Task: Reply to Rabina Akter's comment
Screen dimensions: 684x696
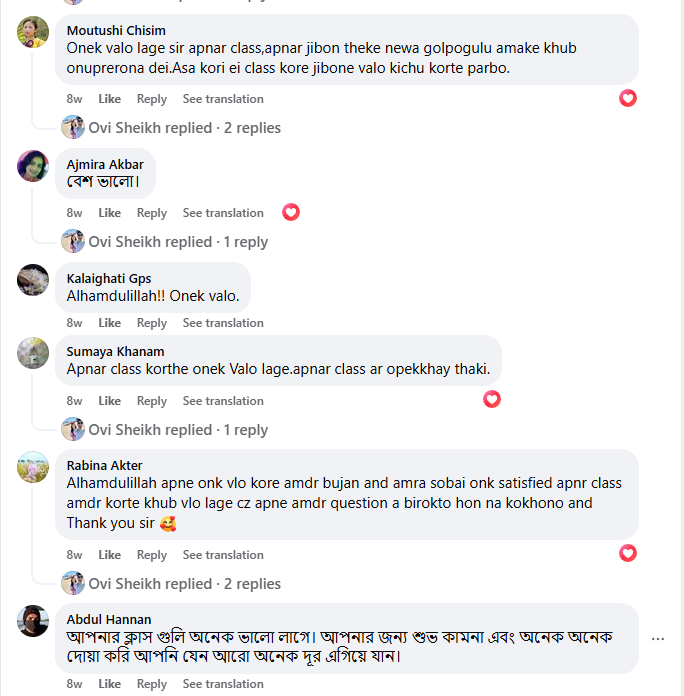Action: coord(152,555)
